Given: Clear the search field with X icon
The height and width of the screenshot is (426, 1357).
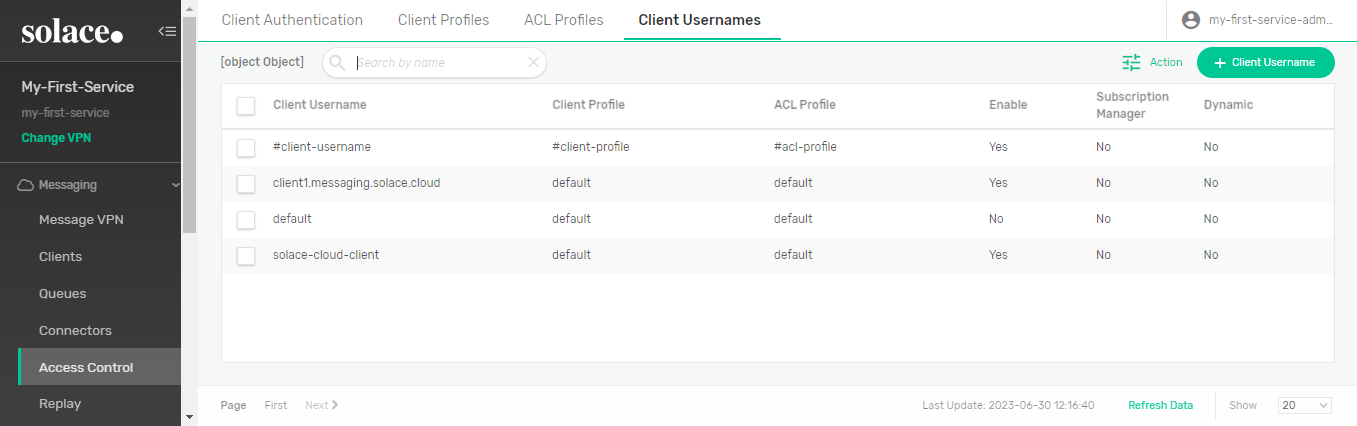Looking at the screenshot, I should tap(533, 62).
